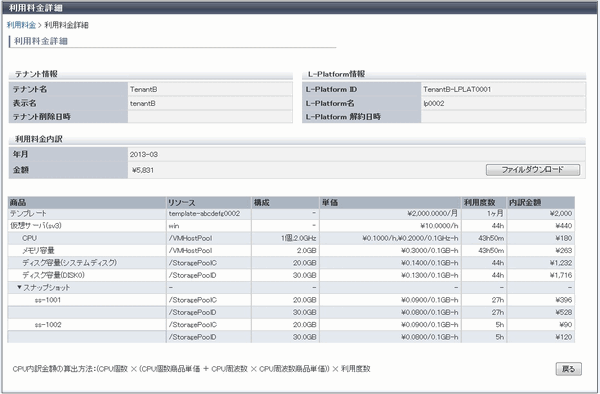Click the 2013-03 年月 value field

click(356, 155)
